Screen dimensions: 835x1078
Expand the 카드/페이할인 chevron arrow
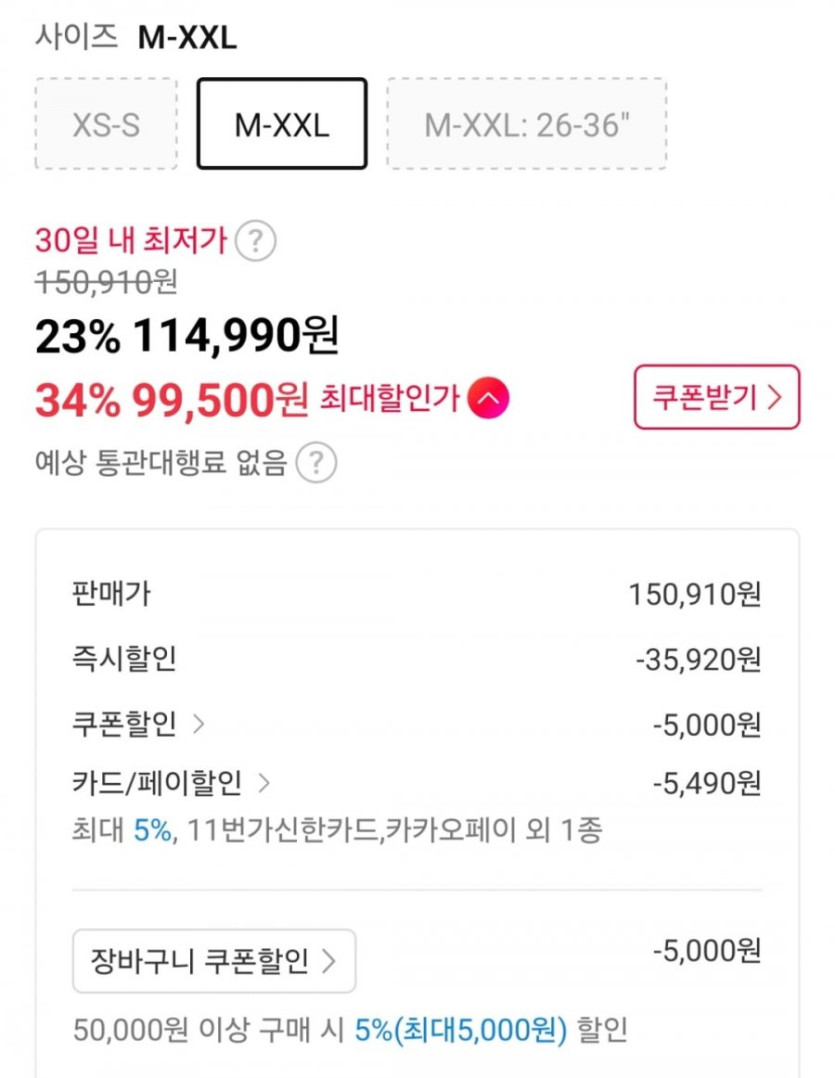[x=264, y=783]
